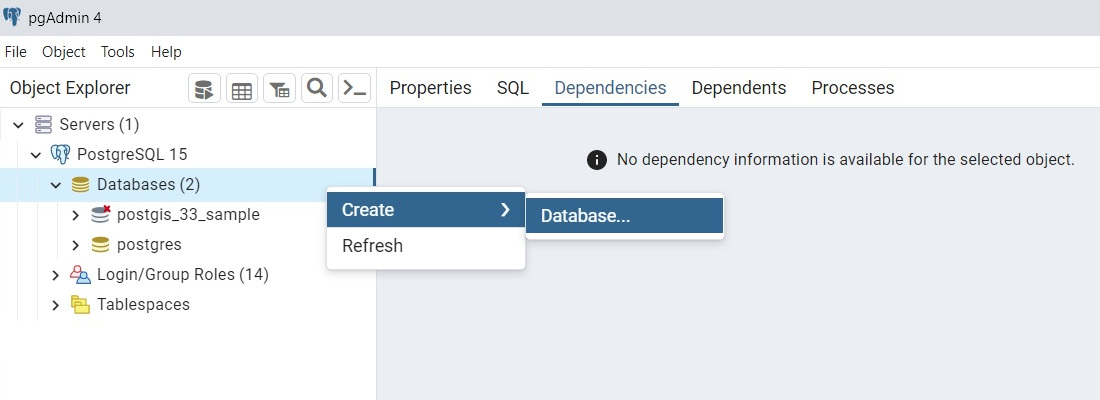
Task: Choose Create in the context menu
Action: pyautogui.click(x=426, y=210)
